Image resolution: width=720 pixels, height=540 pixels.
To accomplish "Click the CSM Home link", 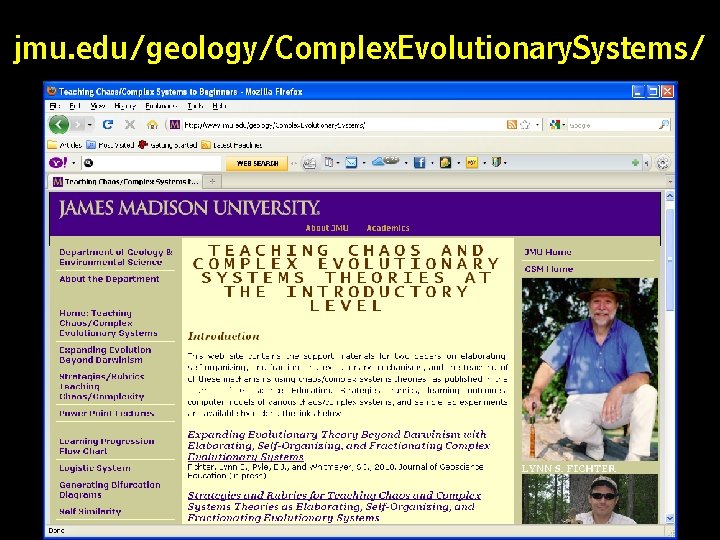I will [x=549, y=269].
